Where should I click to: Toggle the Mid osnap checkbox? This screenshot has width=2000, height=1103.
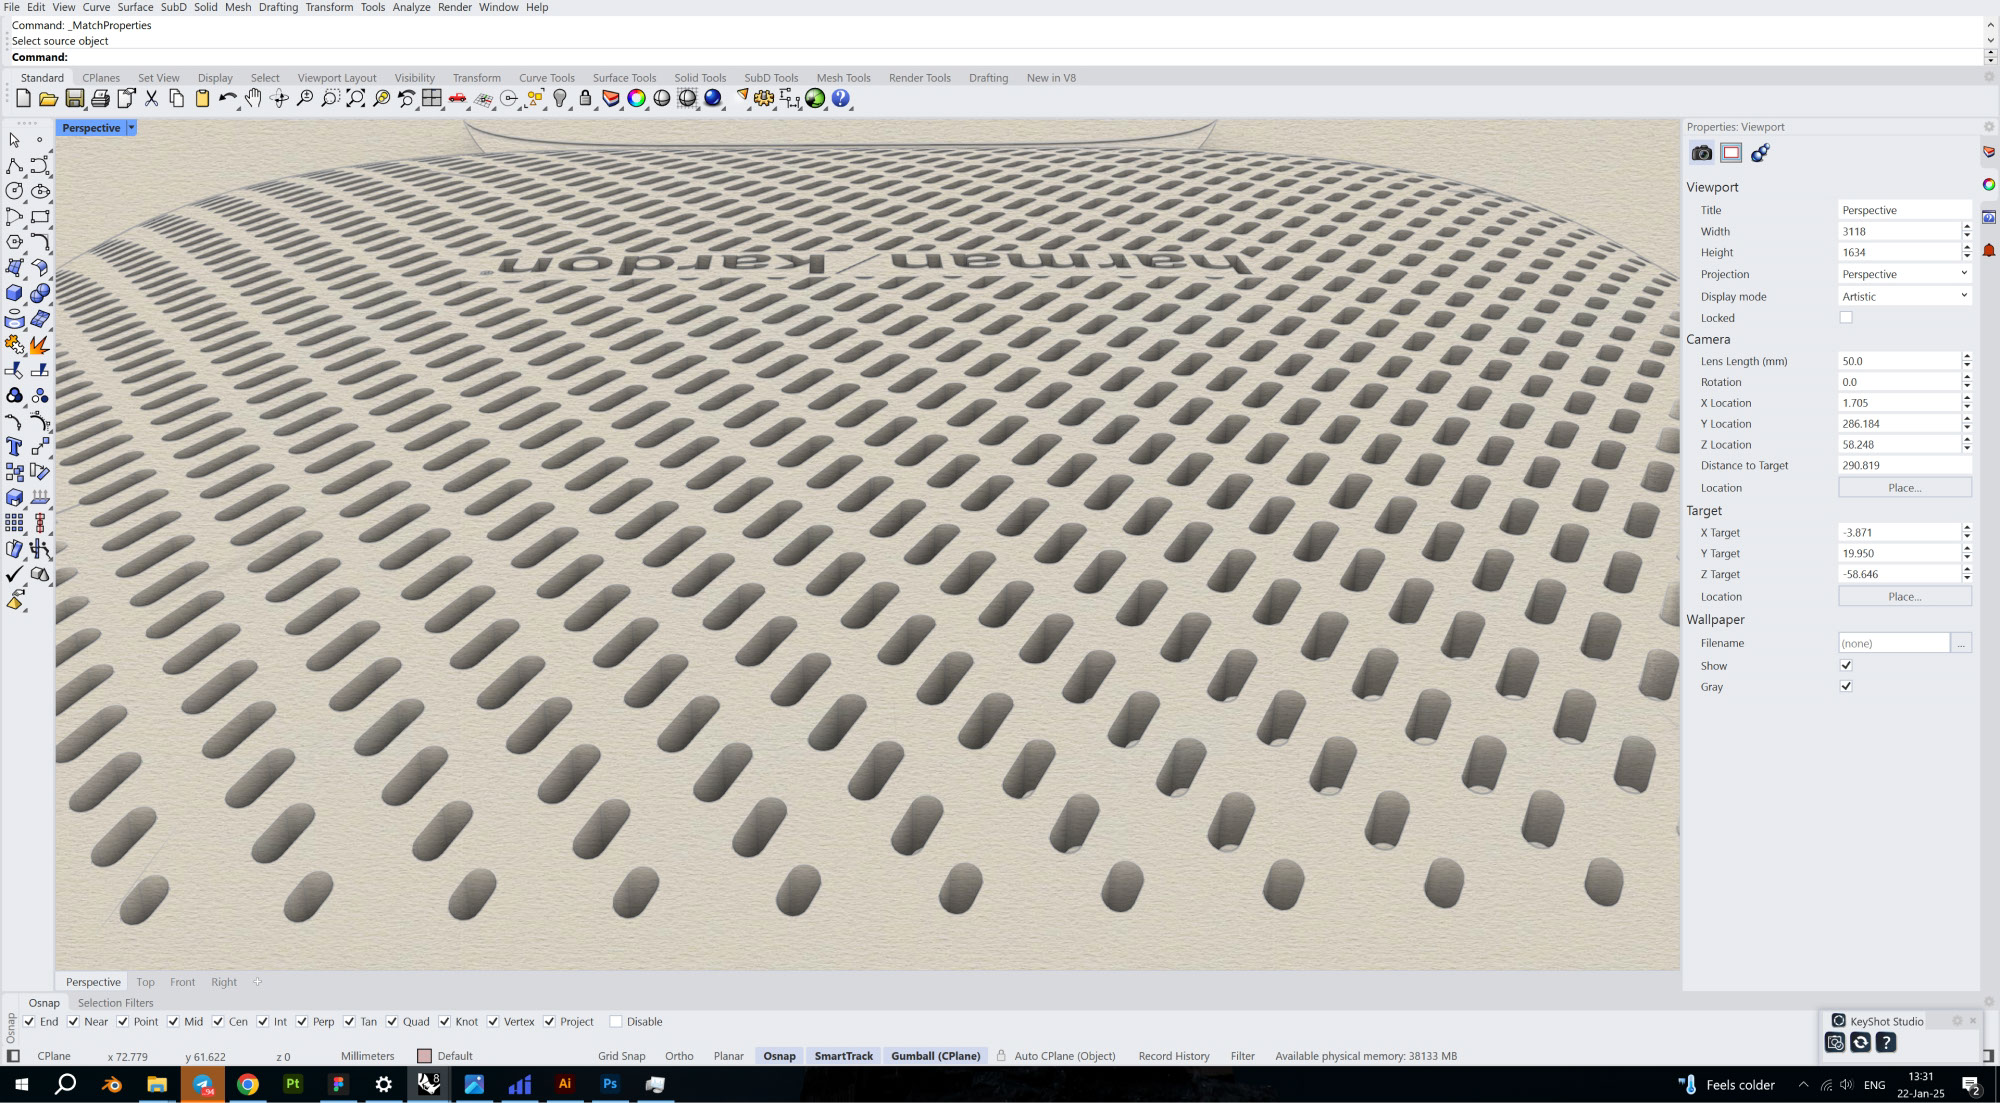tap(174, 1022)
